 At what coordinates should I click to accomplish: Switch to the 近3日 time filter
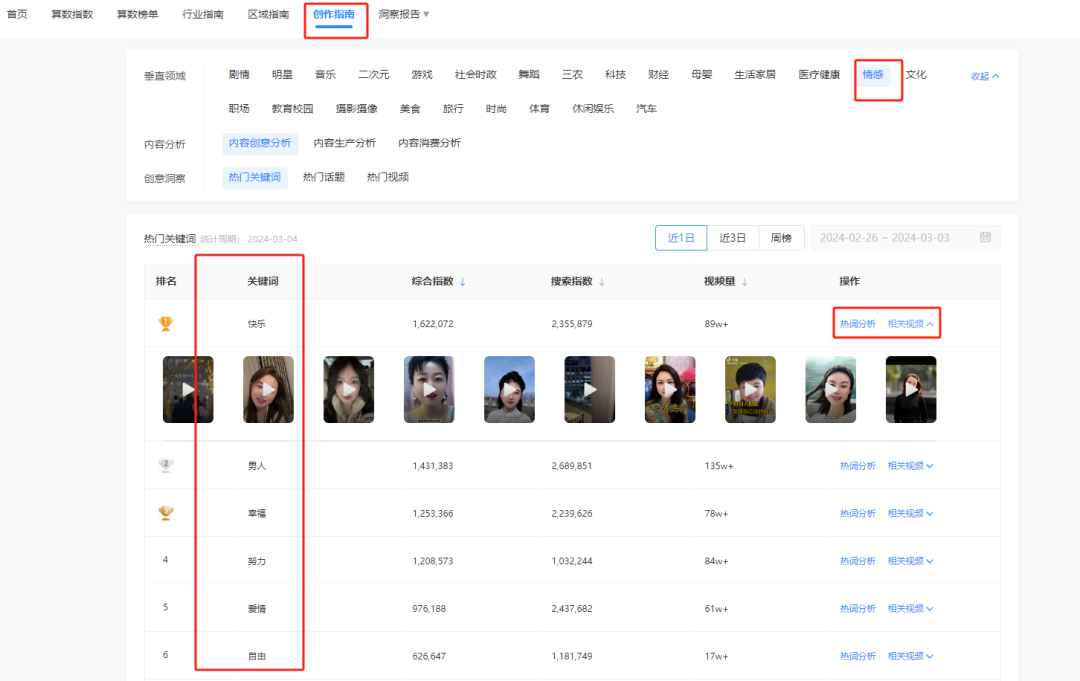coord(731,237)
